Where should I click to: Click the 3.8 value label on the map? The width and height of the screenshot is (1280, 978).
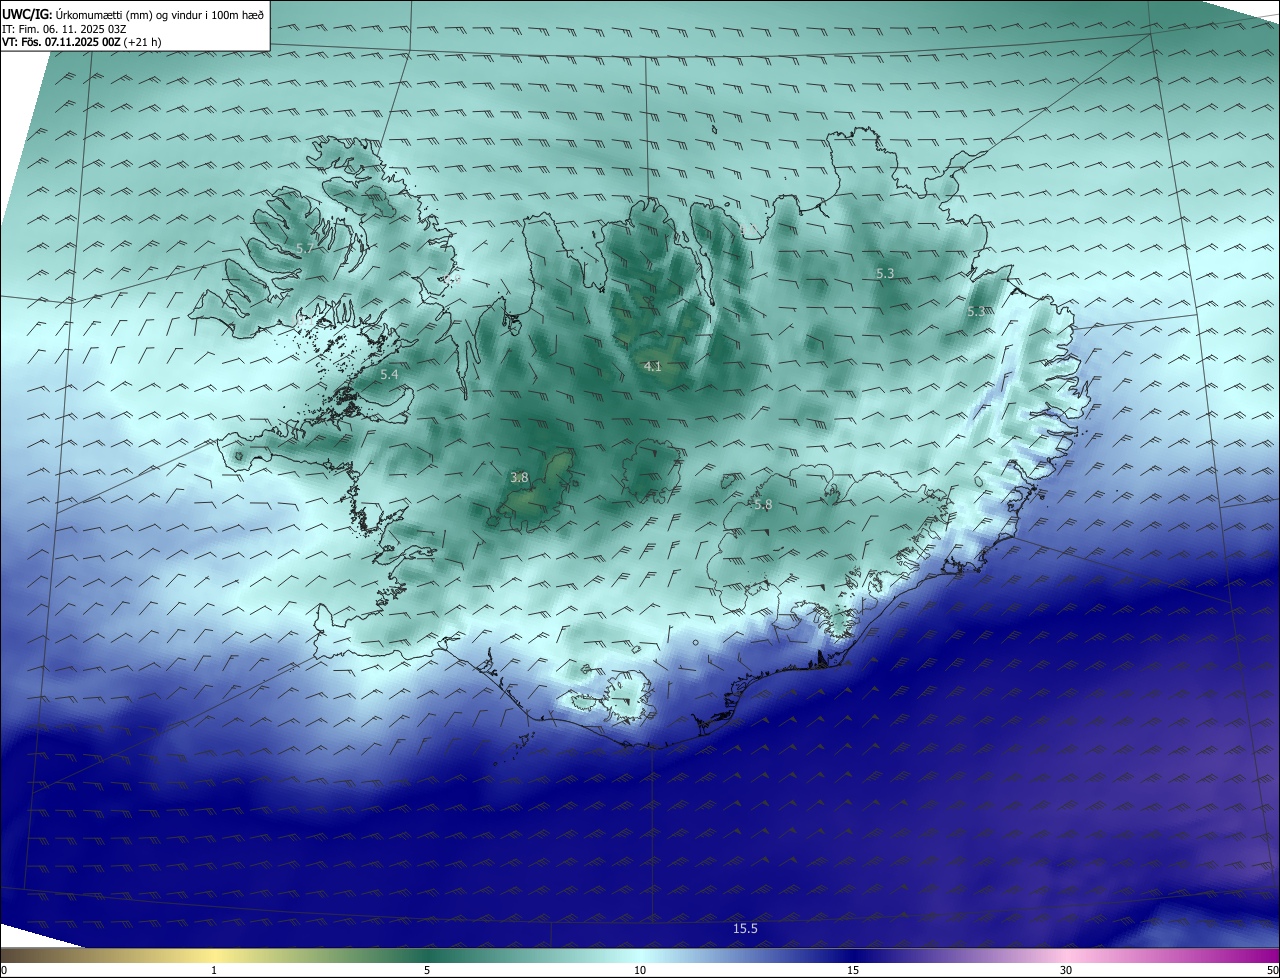(x=519, y=478)
